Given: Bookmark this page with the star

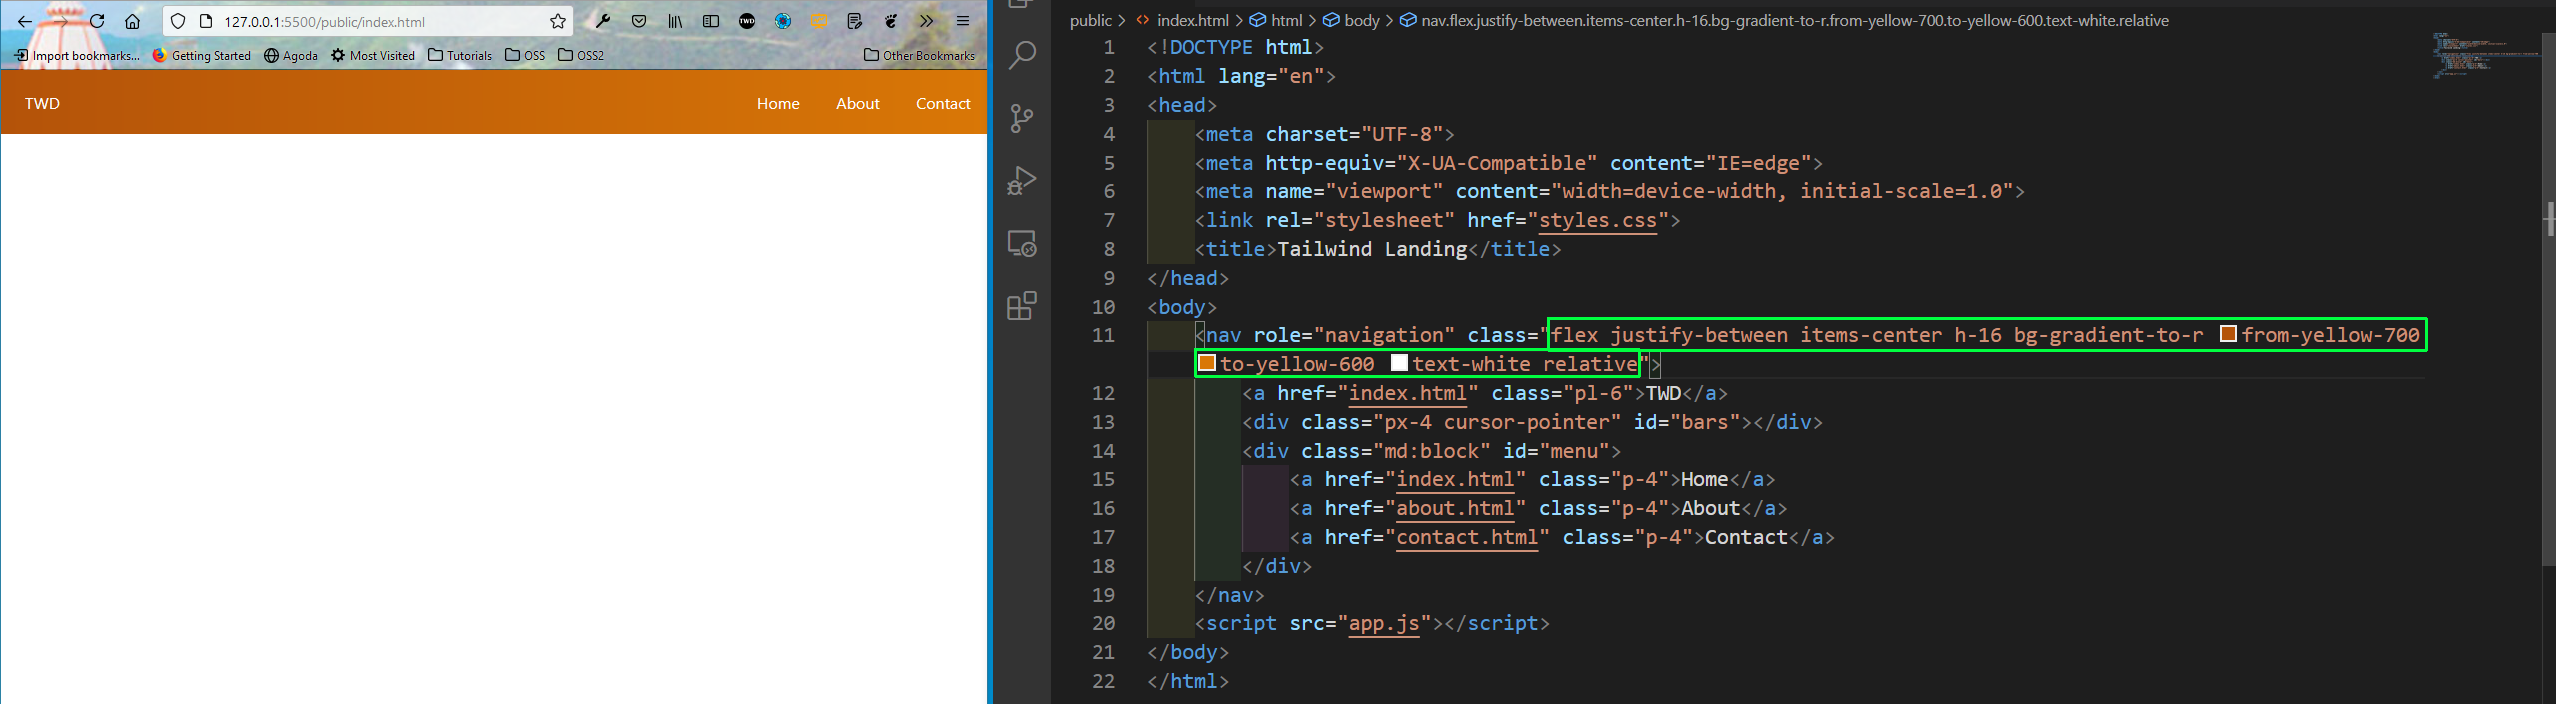Looking at the screenshot, I should [x=558, y=21].
